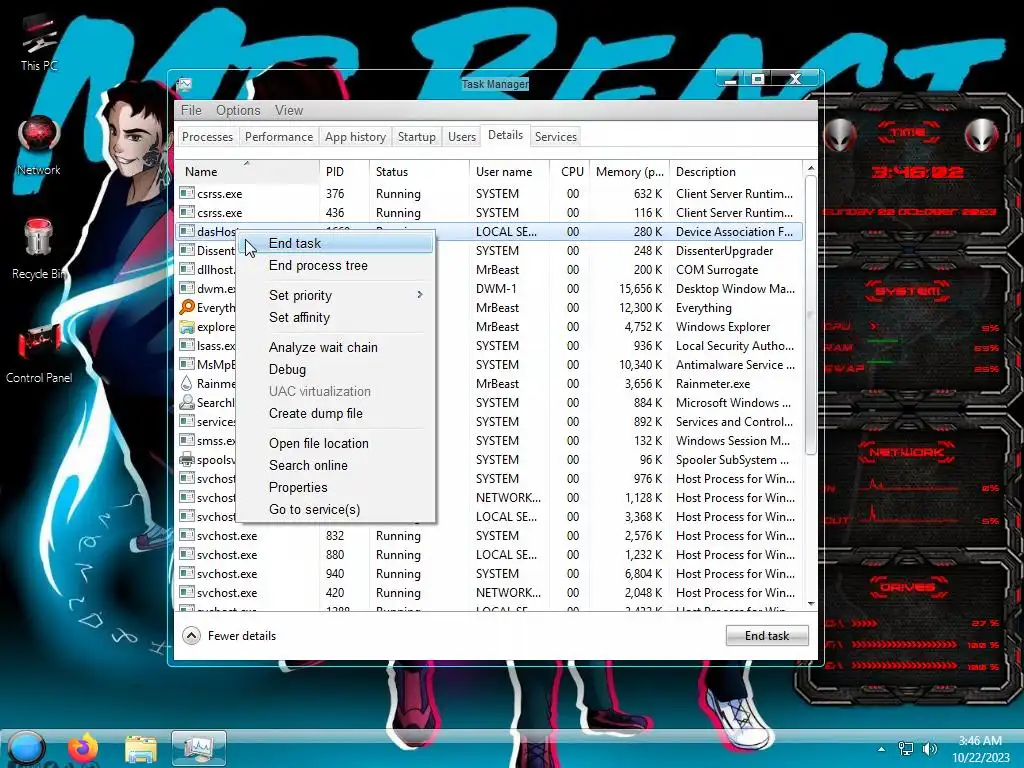Screen dimensions: 1024x768
Task: Click the End task button at bottom
Action: pos(767,635)
